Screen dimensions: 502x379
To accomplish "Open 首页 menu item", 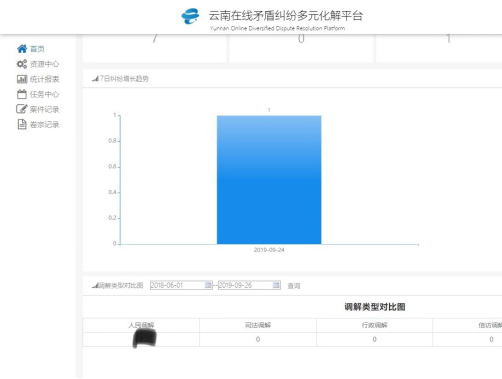I will click(37, 49).
